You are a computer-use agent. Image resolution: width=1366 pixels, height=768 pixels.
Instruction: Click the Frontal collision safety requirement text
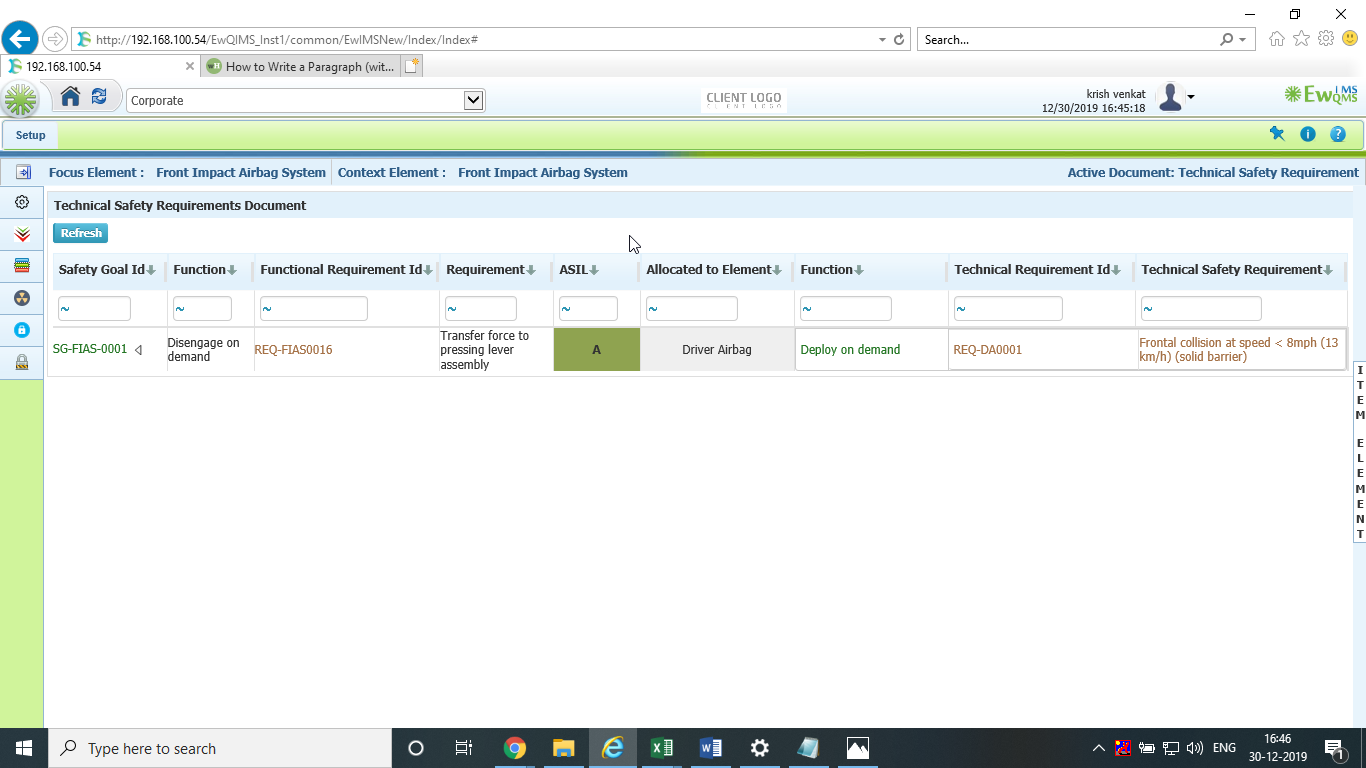tap(1239, 350)
